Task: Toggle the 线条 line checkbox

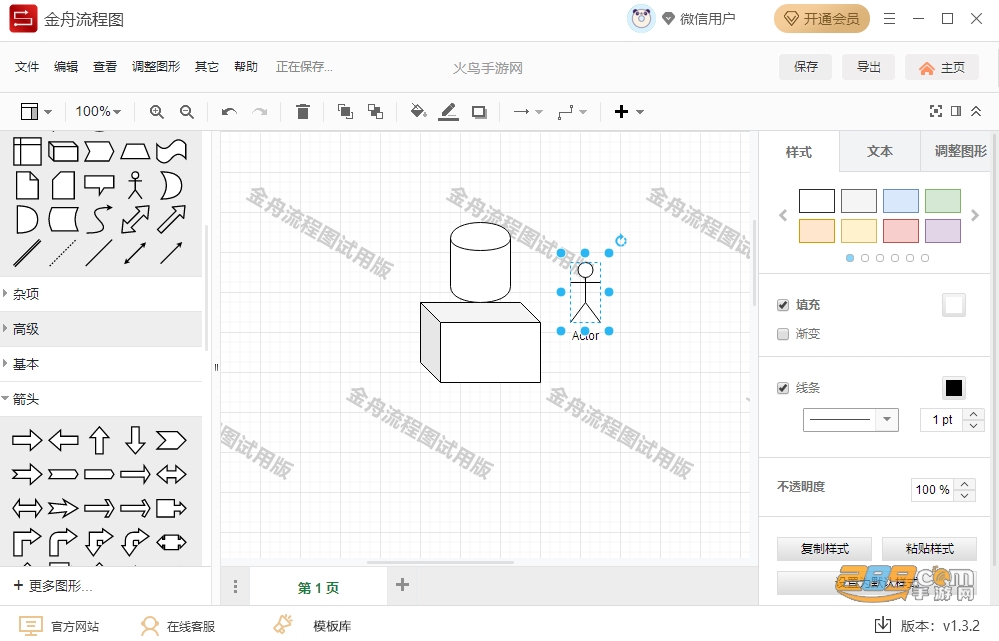Action: click(x=783, y=388)
